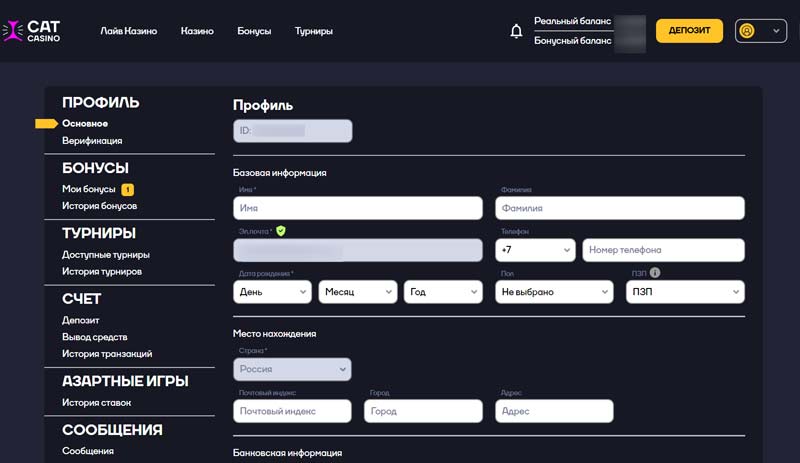Select the +7 phone code dropdown

pyautogui.click(x=534, y=250)
